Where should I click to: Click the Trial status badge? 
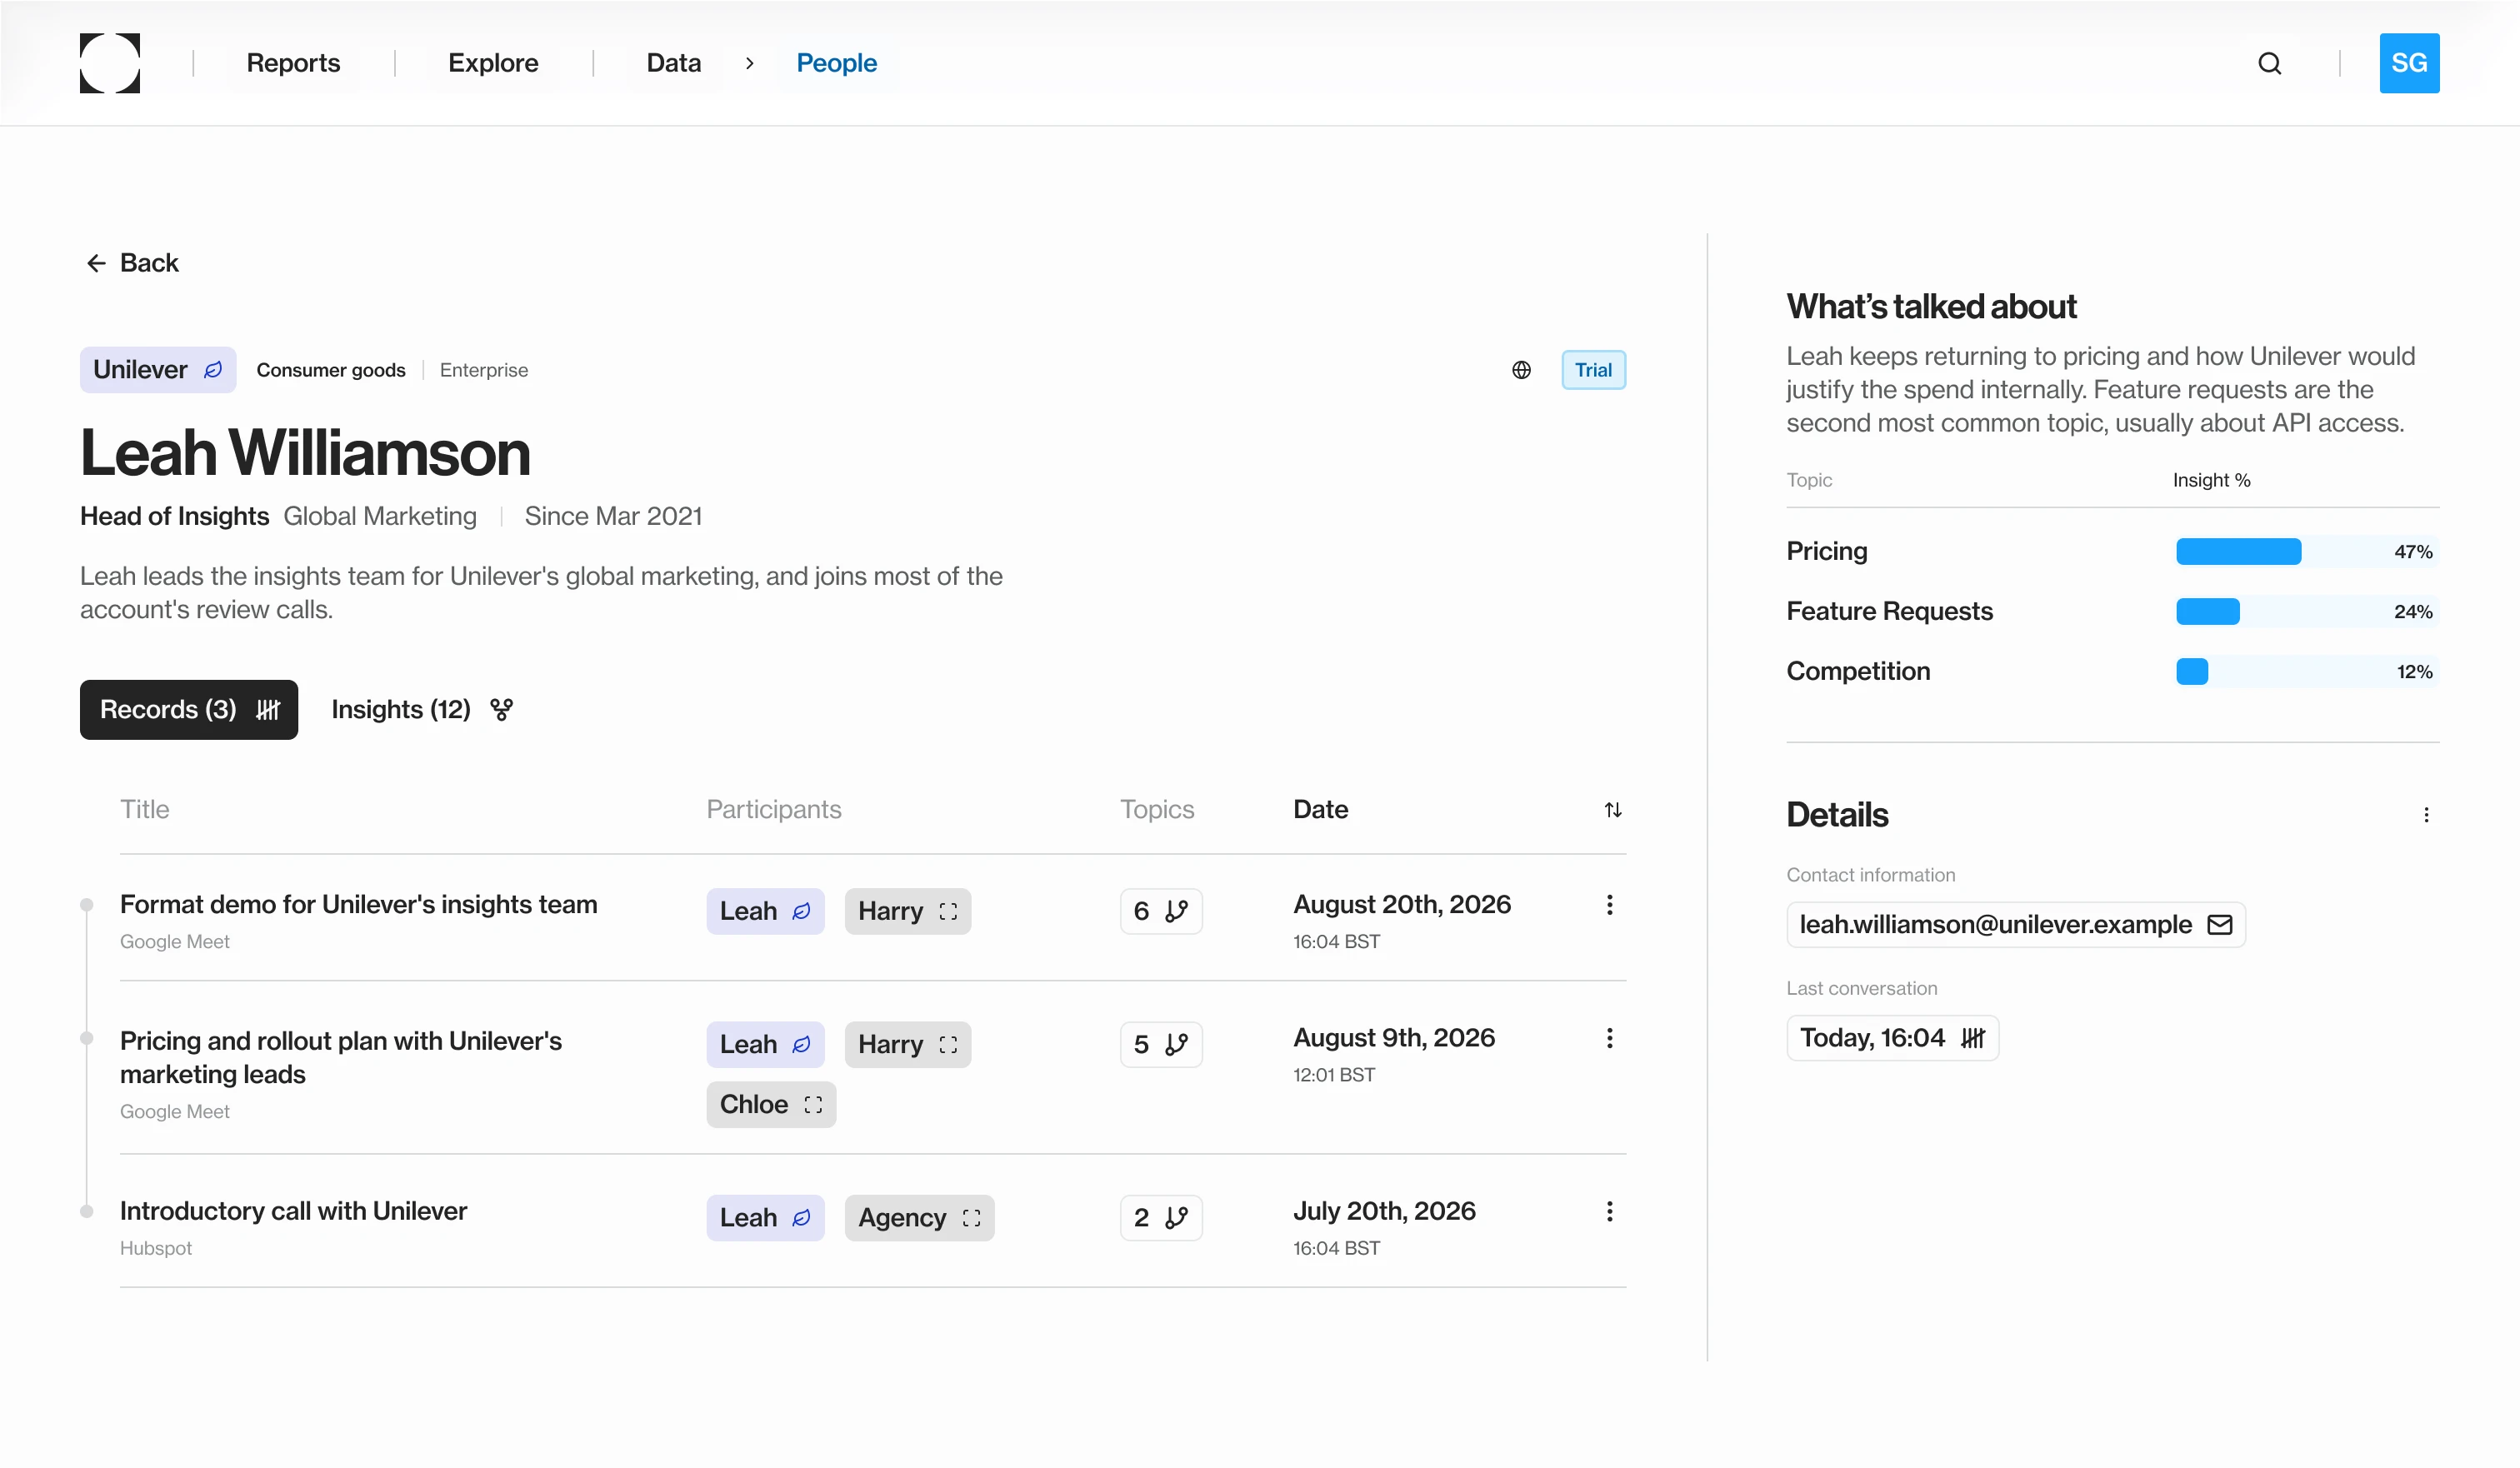click(x=1593, y=370)
